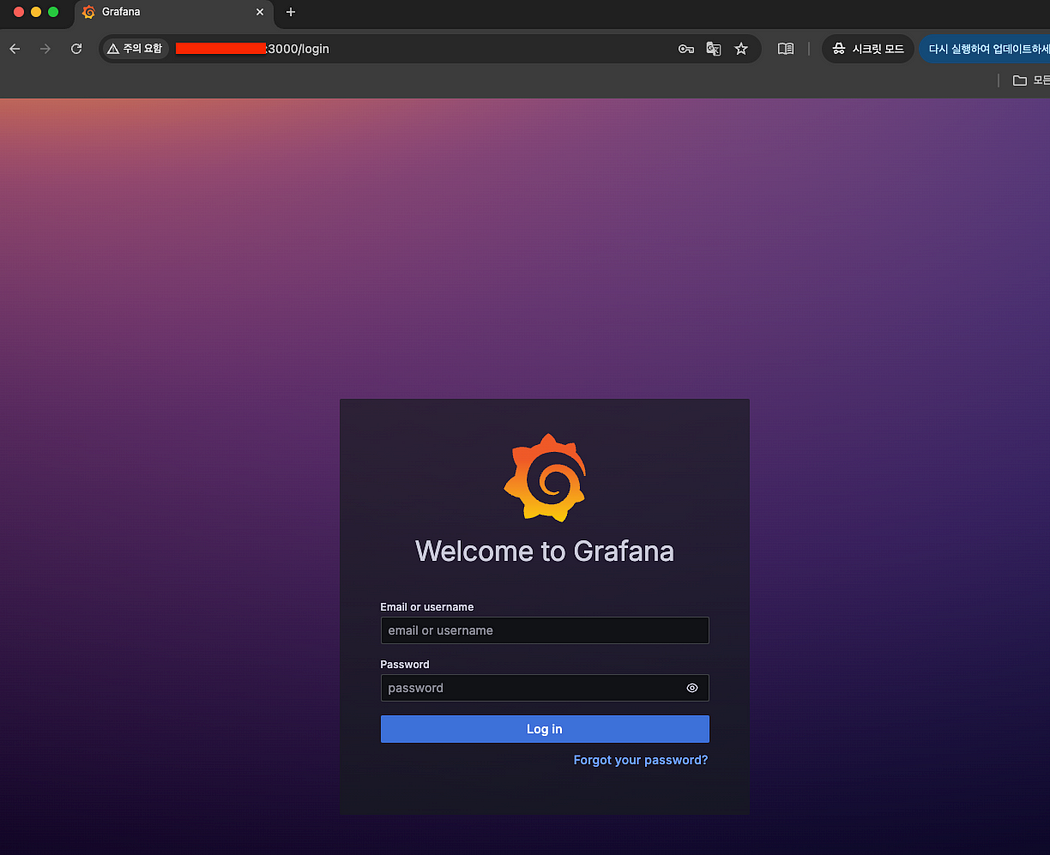The height and width of the screenshot is (855, 1050).
Task: Click the Log in button
Action: tap(544, 729)
